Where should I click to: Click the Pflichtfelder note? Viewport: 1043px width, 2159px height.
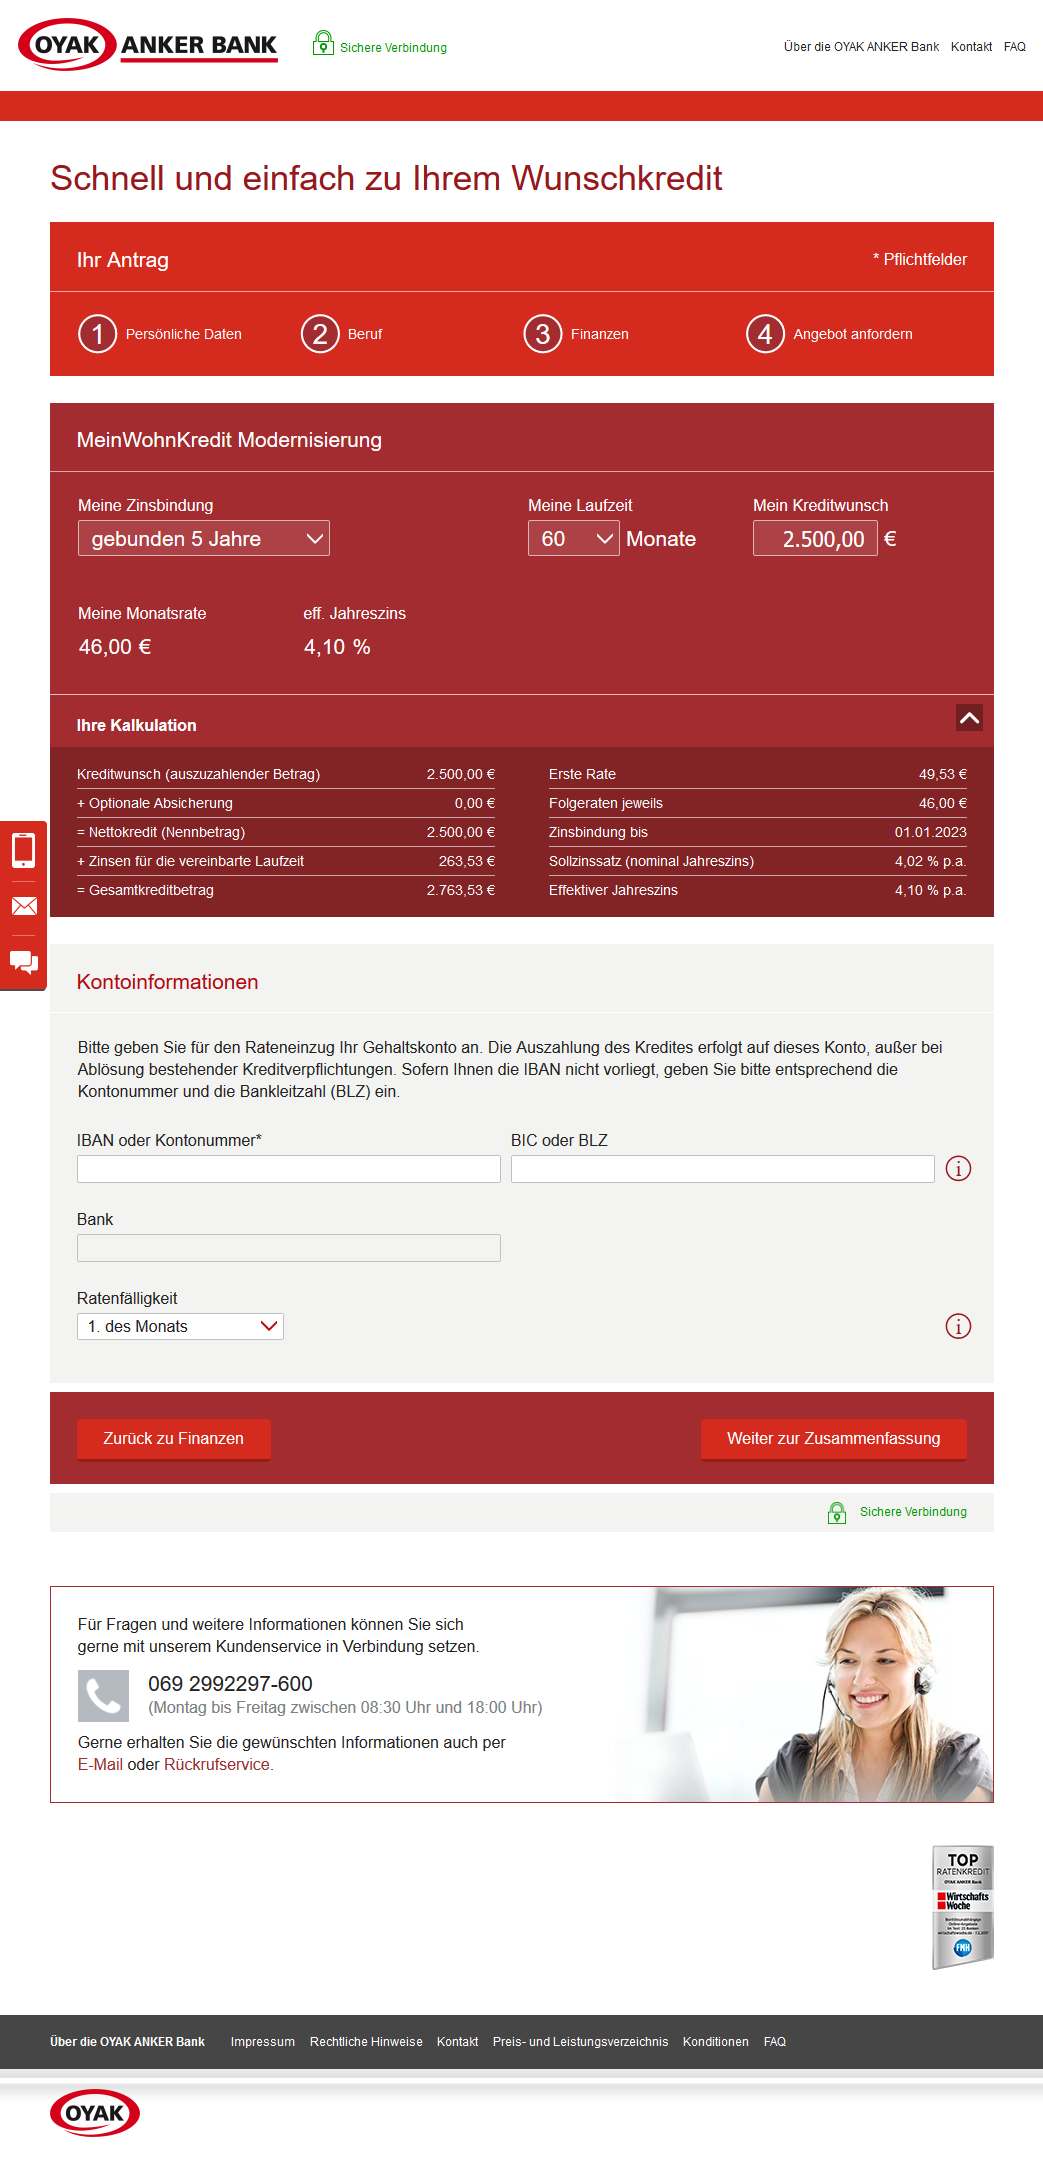(x=920, y=259)
